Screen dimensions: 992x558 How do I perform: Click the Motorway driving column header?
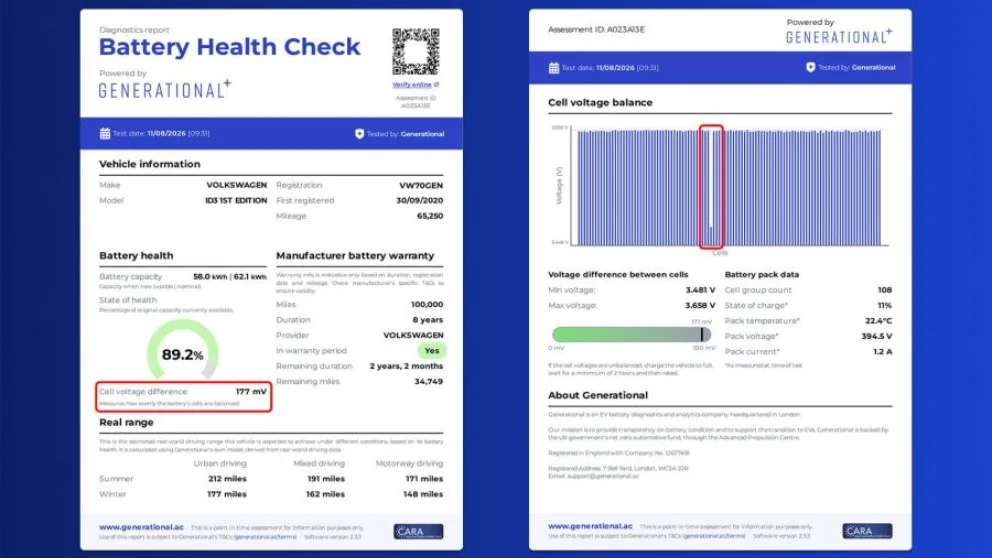(409, 464)
